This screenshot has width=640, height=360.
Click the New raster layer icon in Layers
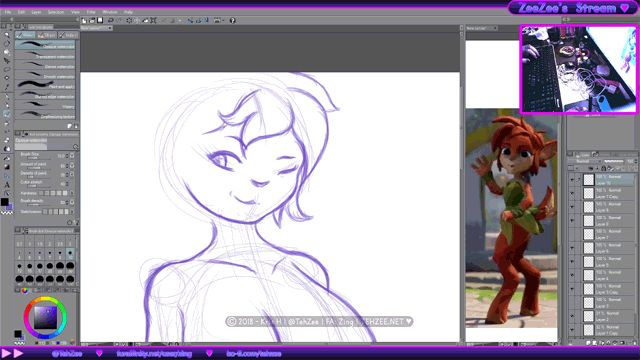pos(589,343)
